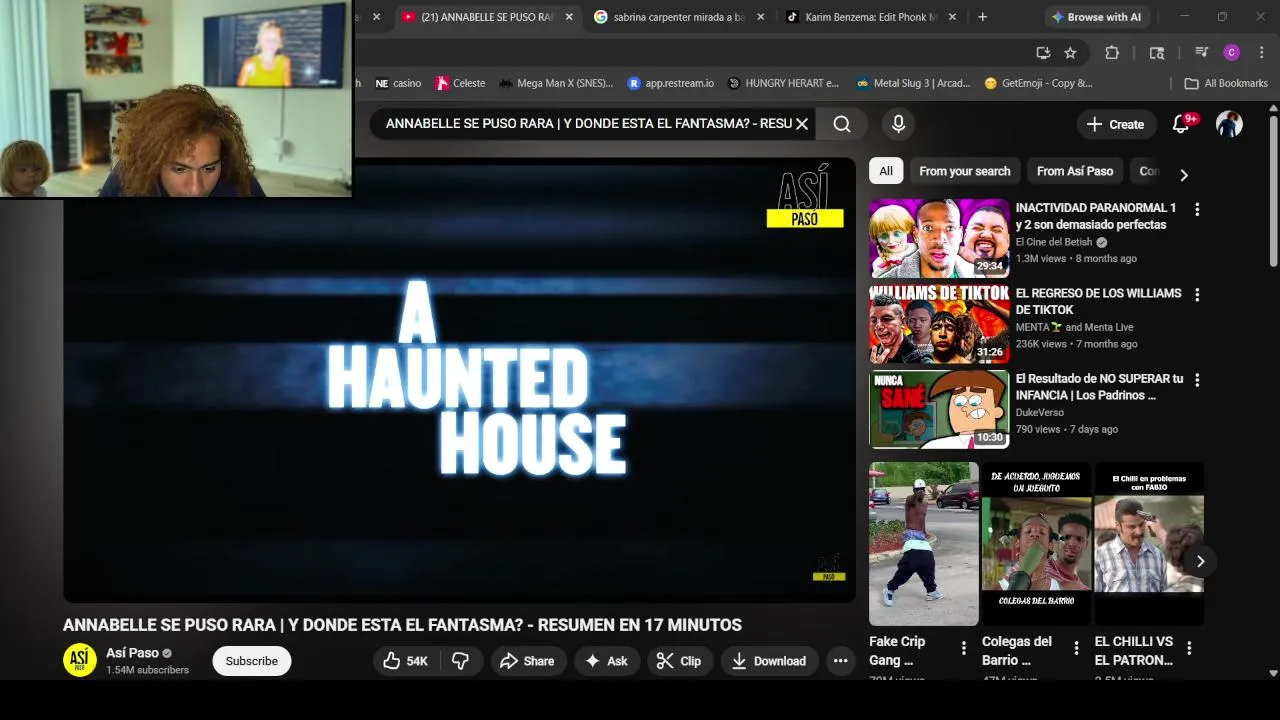Open the Celeste bookmark

[x=460, y=83]
